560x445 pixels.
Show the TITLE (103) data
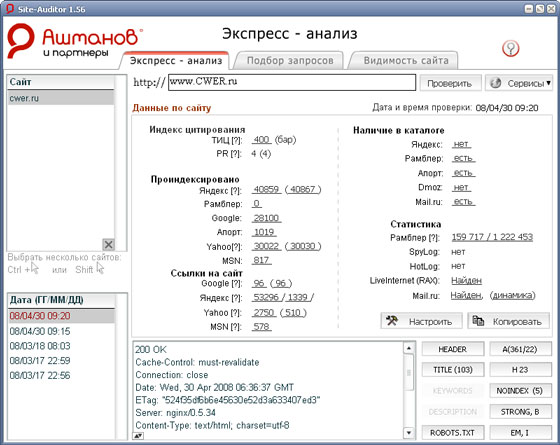452,370
